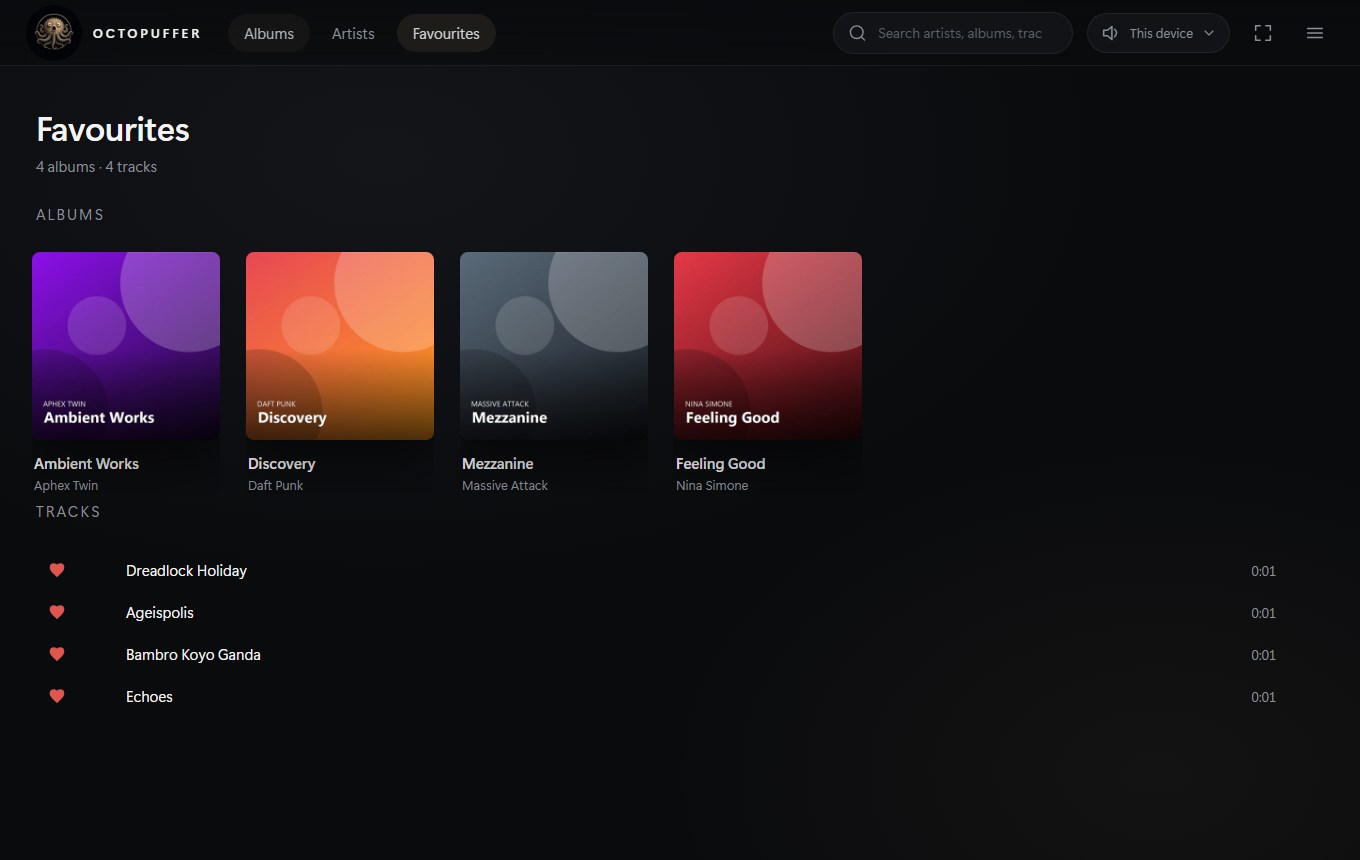
Task: Open the Feeling Good album cover
Action: pyautogui.click(x=768, y=346)
